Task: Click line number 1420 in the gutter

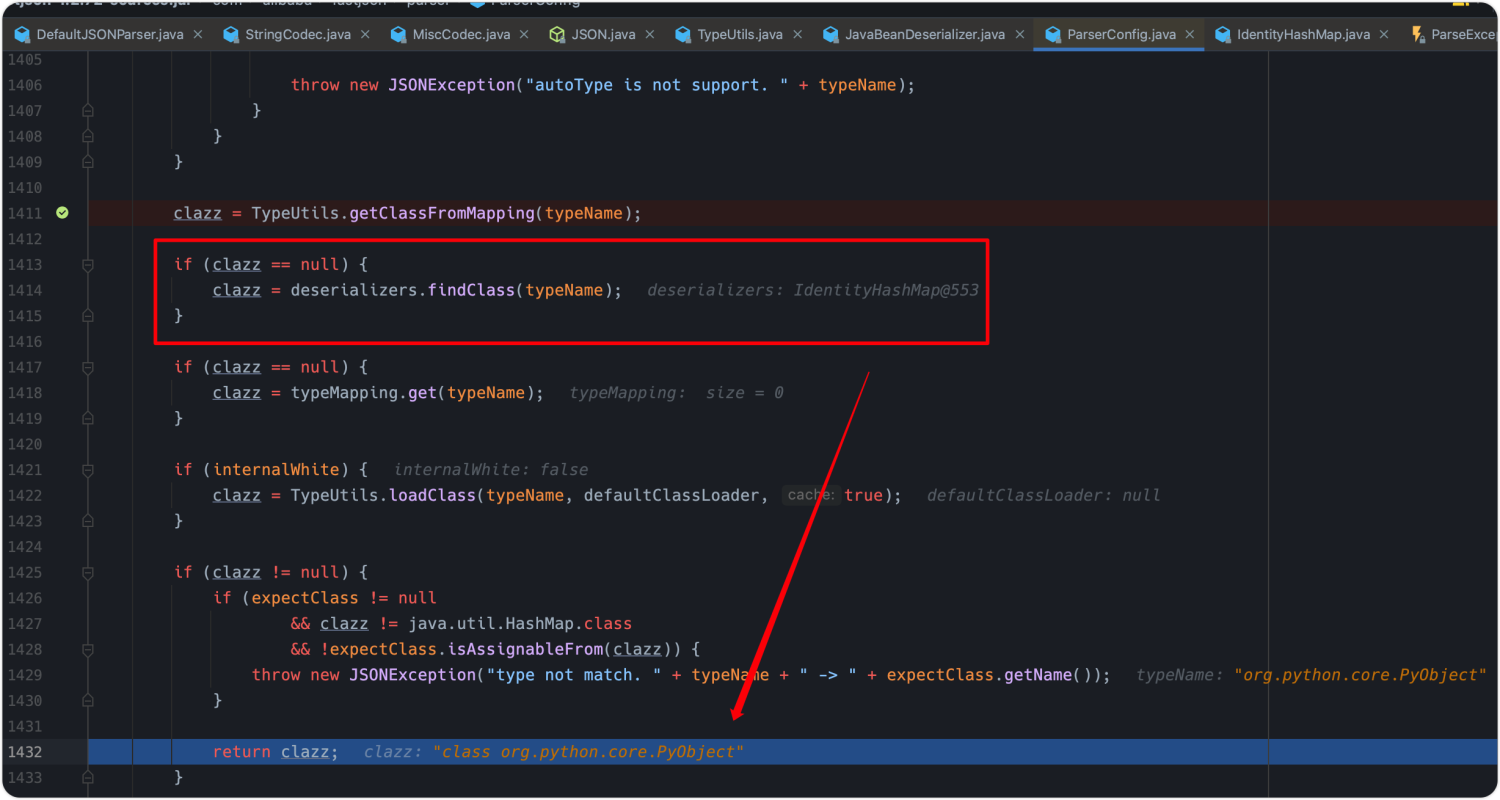Action: click(25, 444)
